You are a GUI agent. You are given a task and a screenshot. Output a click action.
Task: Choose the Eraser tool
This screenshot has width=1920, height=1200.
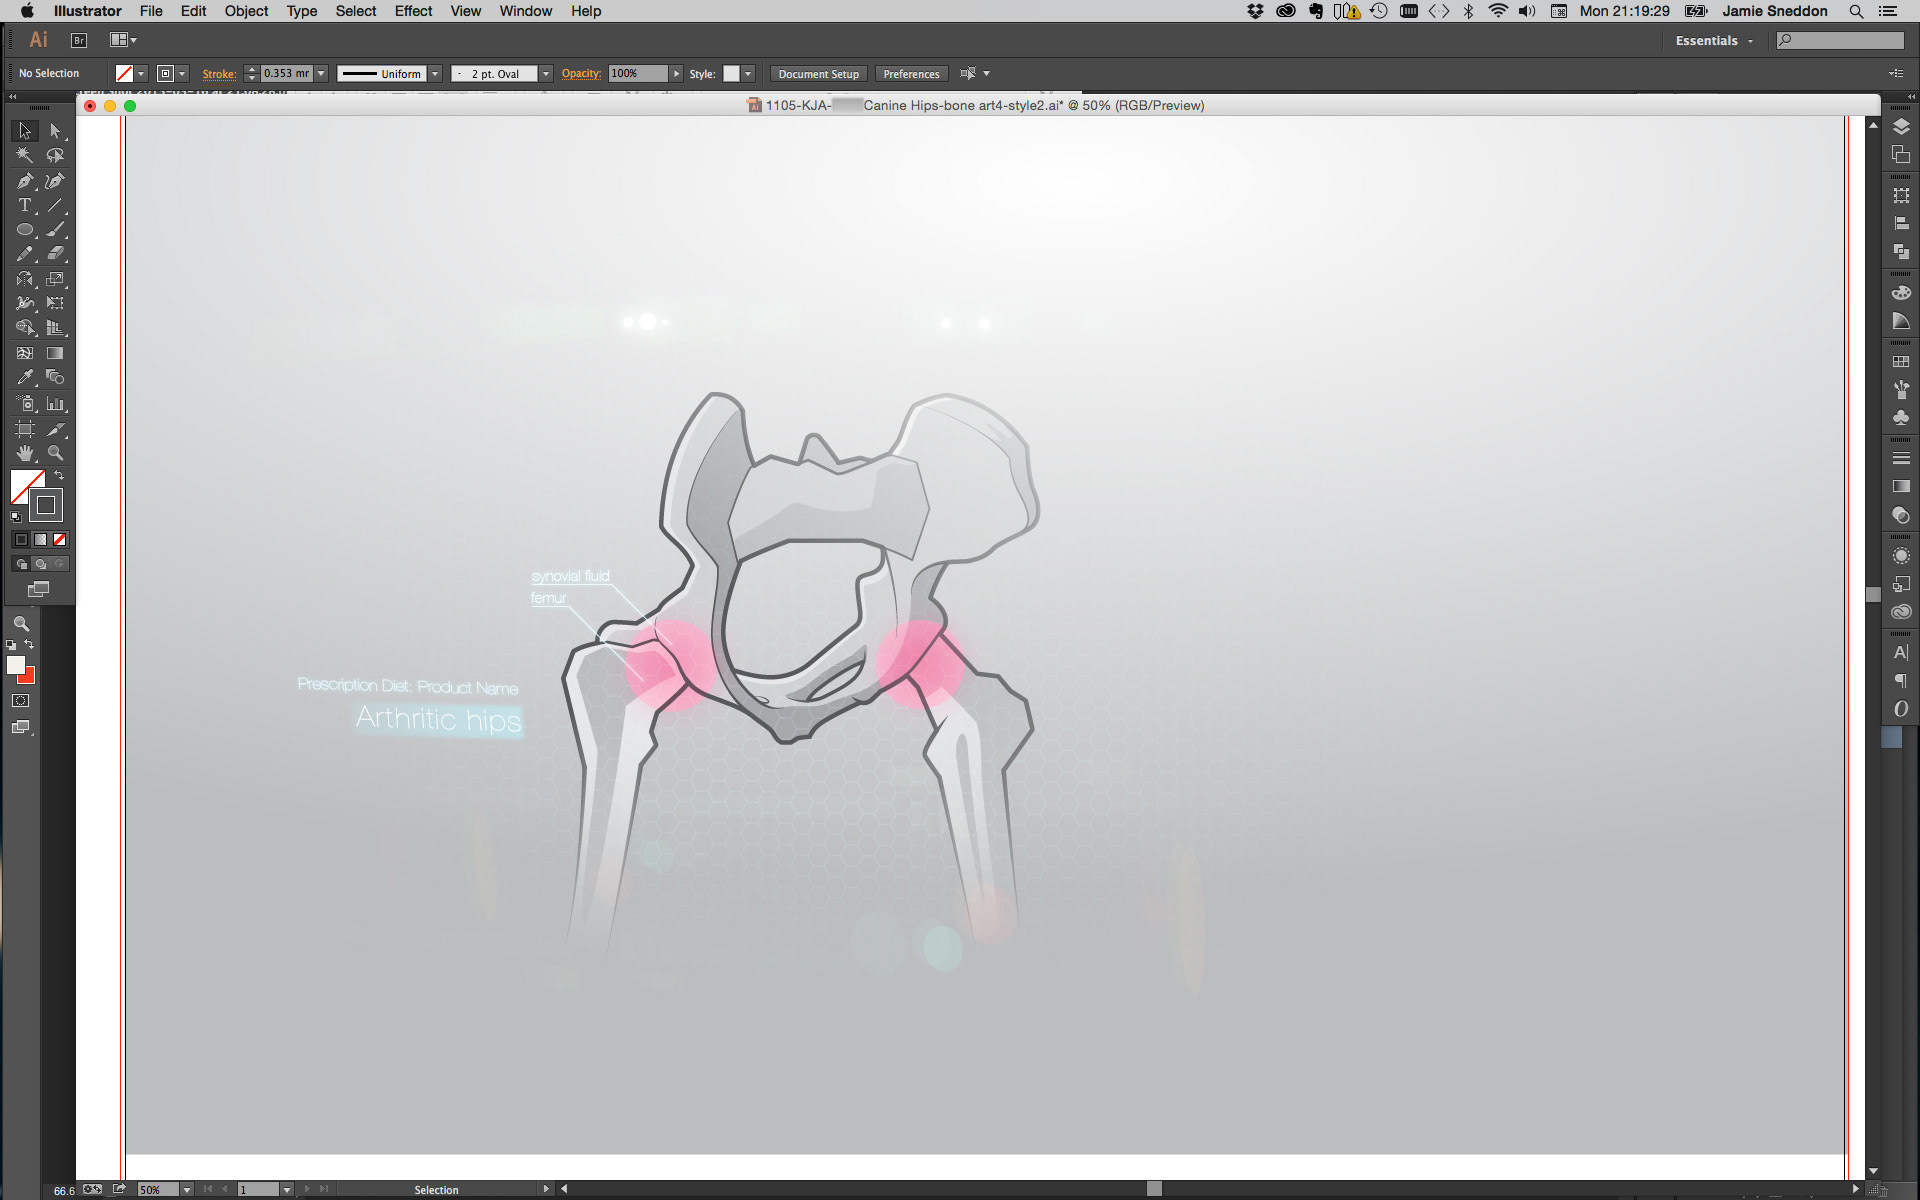tap(56, 254)
